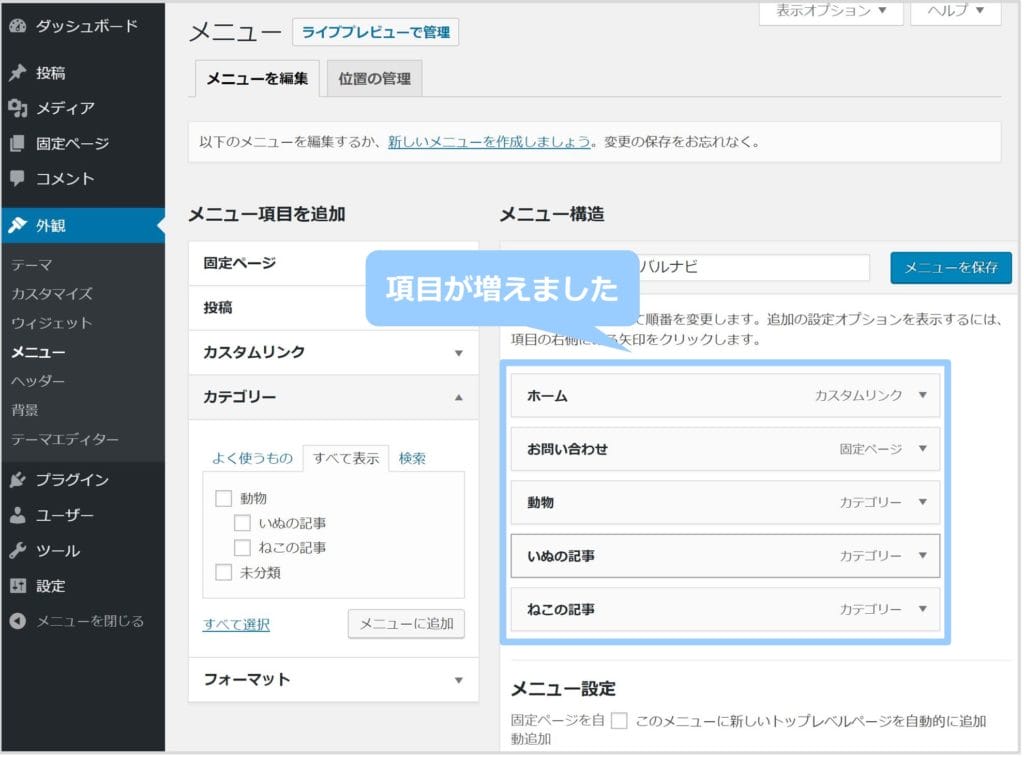
Task: Open Media via its sidebar icon
Action: [17, 108]
